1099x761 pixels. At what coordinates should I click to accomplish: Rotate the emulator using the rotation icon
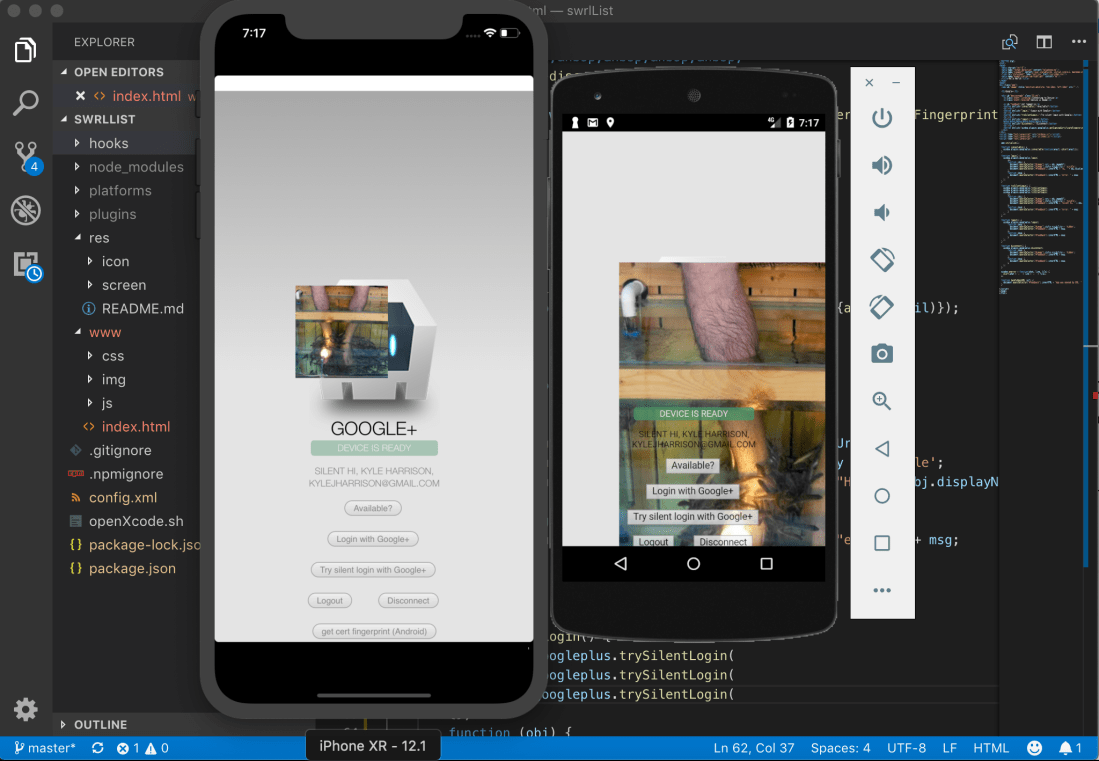point(881,259)
